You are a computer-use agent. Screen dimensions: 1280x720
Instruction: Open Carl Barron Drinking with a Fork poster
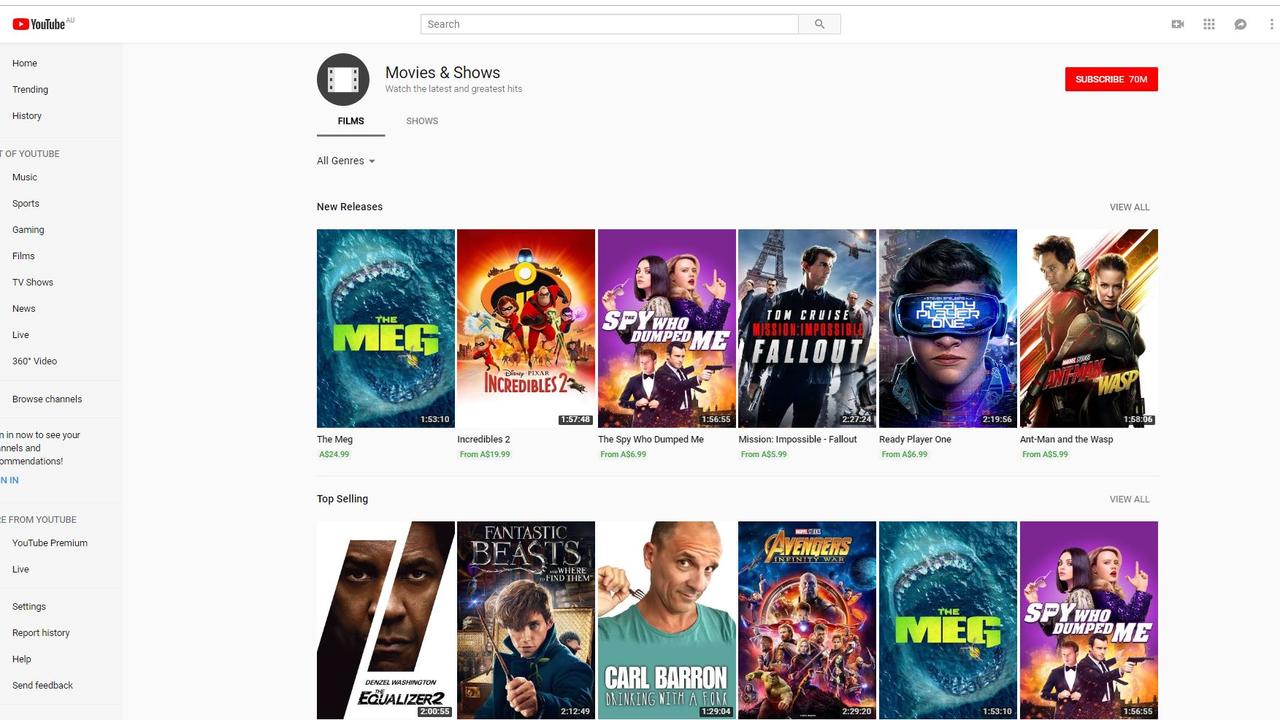click(x=667, y=620)
